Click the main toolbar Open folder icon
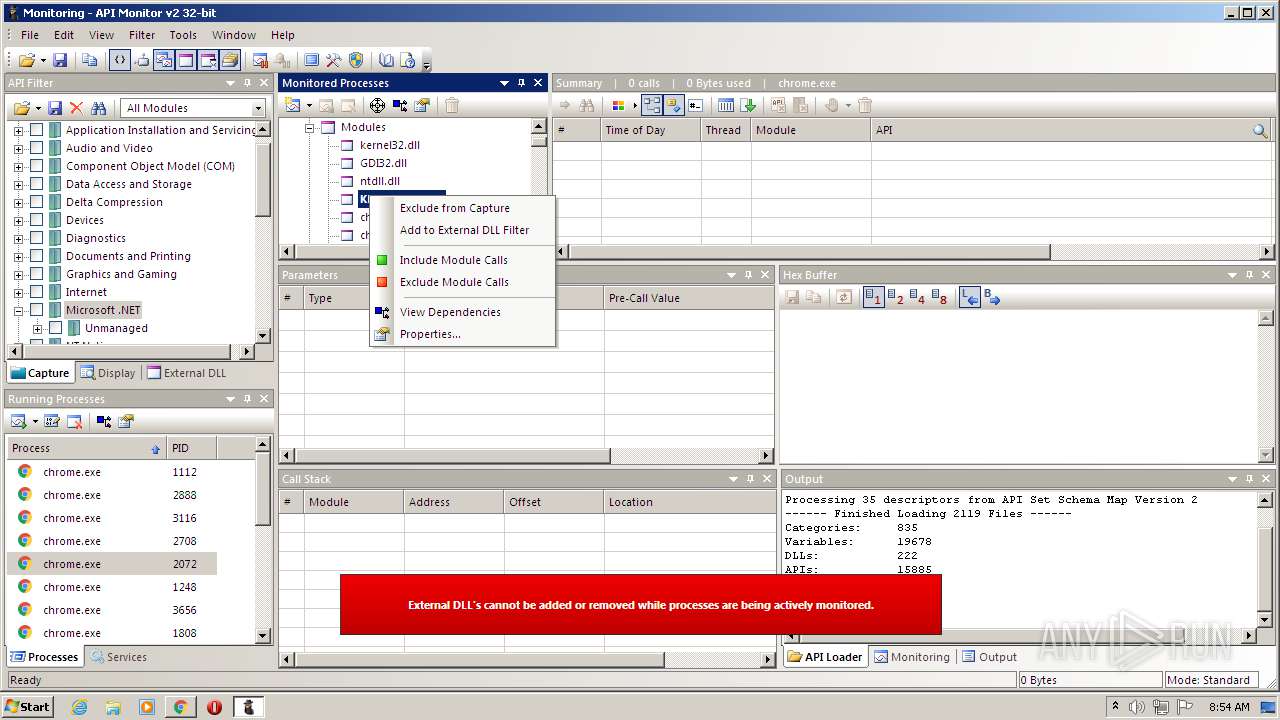 click(x=27, y=61)
